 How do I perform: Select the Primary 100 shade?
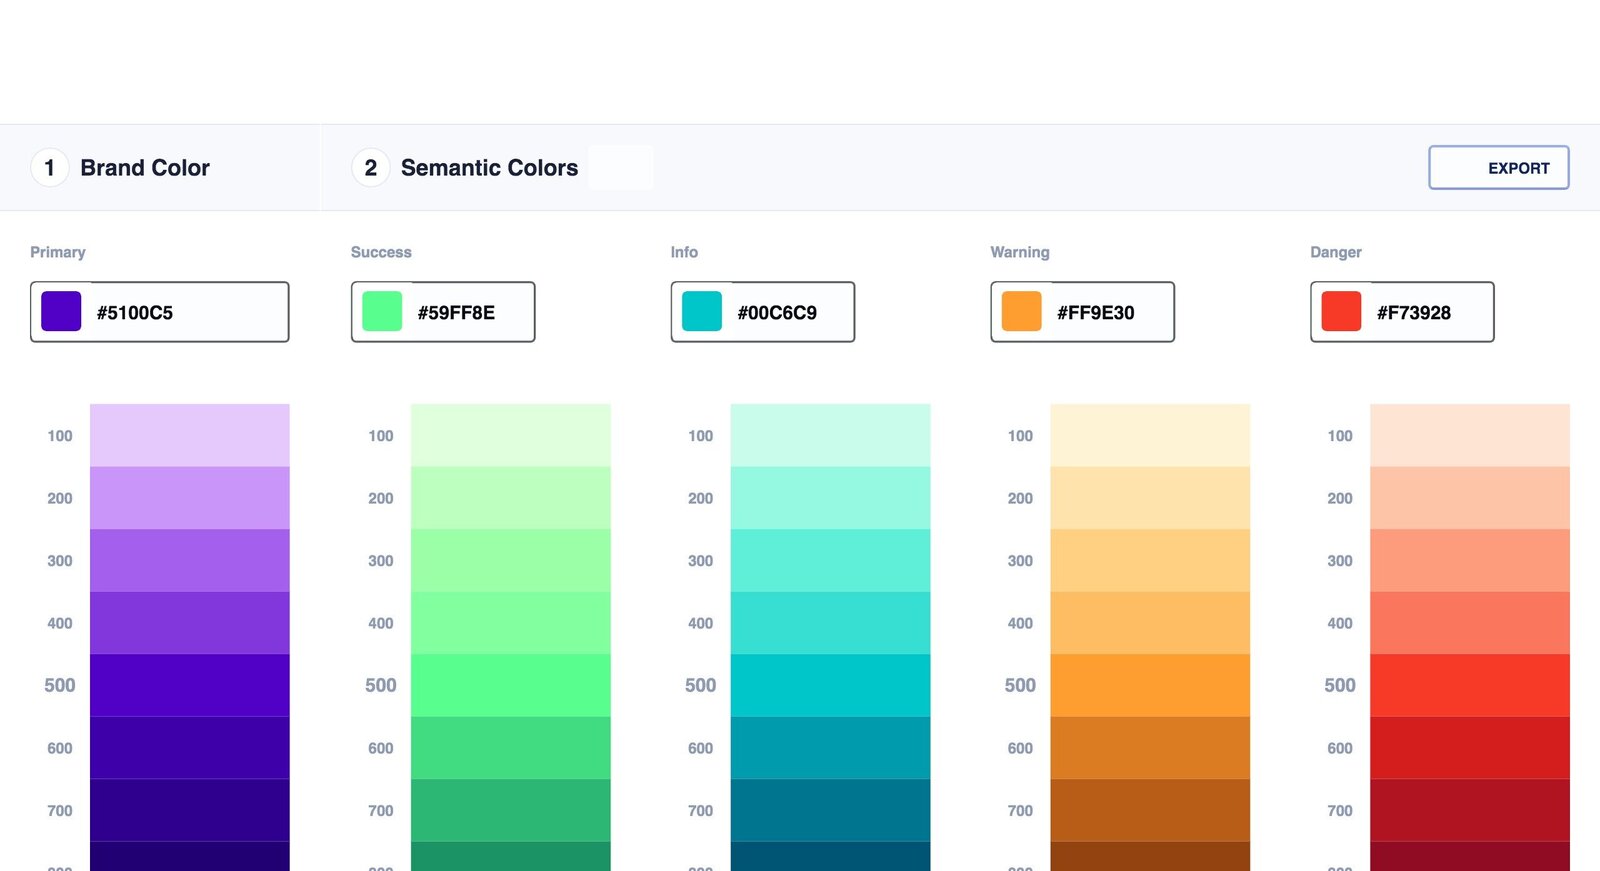[x=190, y=435]
